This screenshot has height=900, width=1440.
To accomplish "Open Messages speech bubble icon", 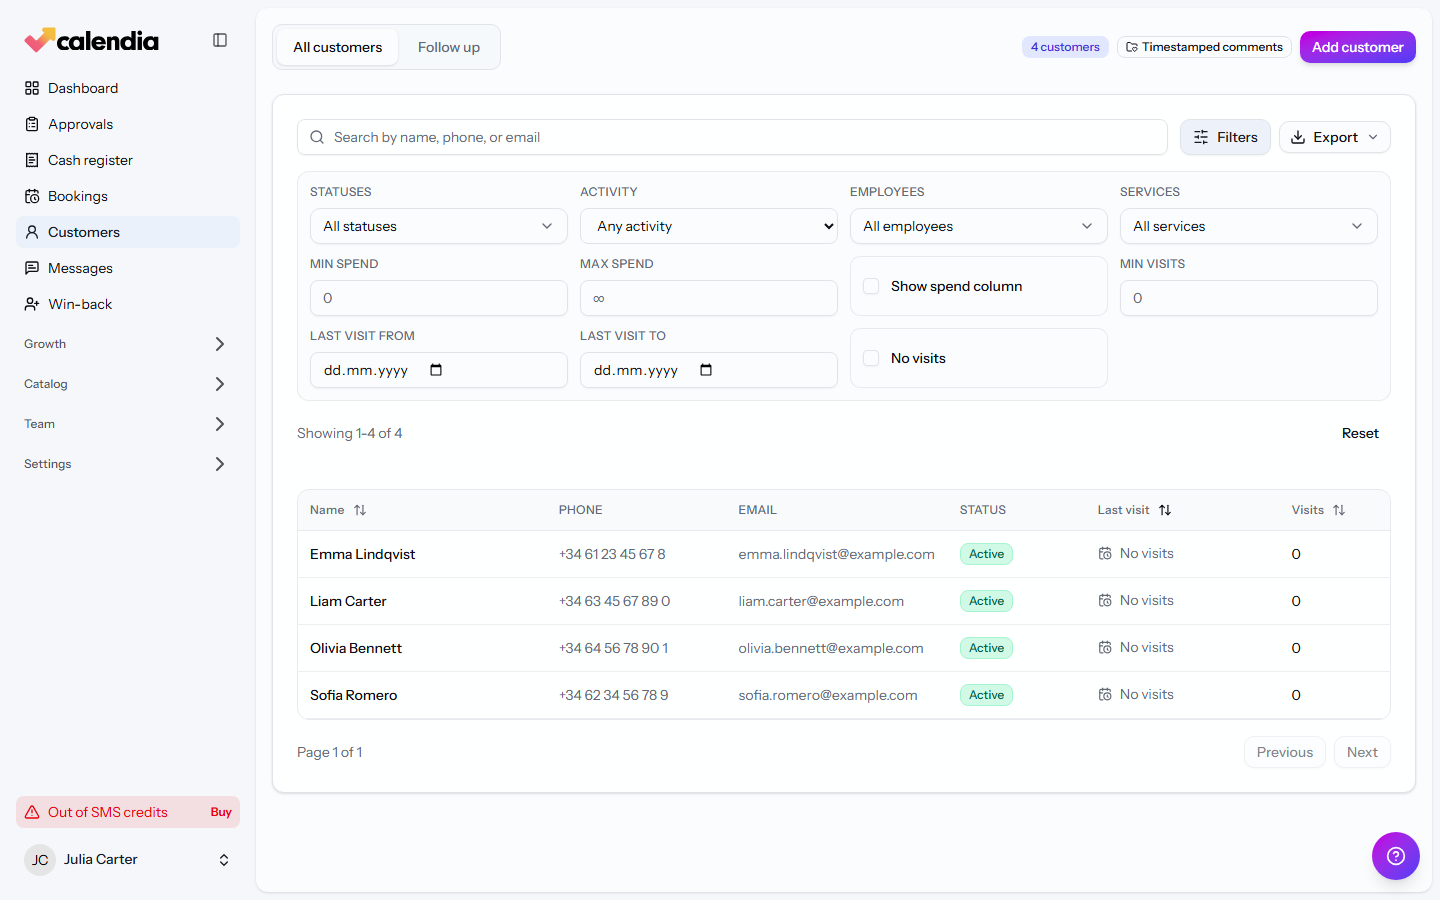I will point(32,268).
